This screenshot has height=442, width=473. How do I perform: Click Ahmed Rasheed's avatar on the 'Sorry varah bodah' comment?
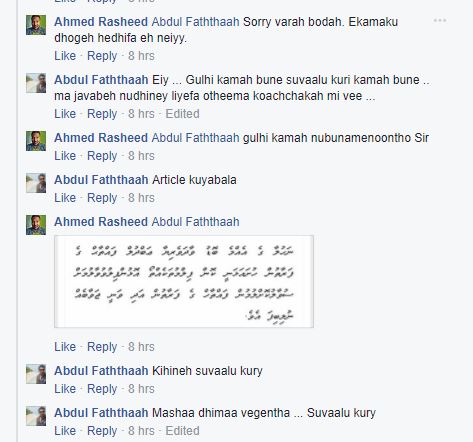click(36, 25)
